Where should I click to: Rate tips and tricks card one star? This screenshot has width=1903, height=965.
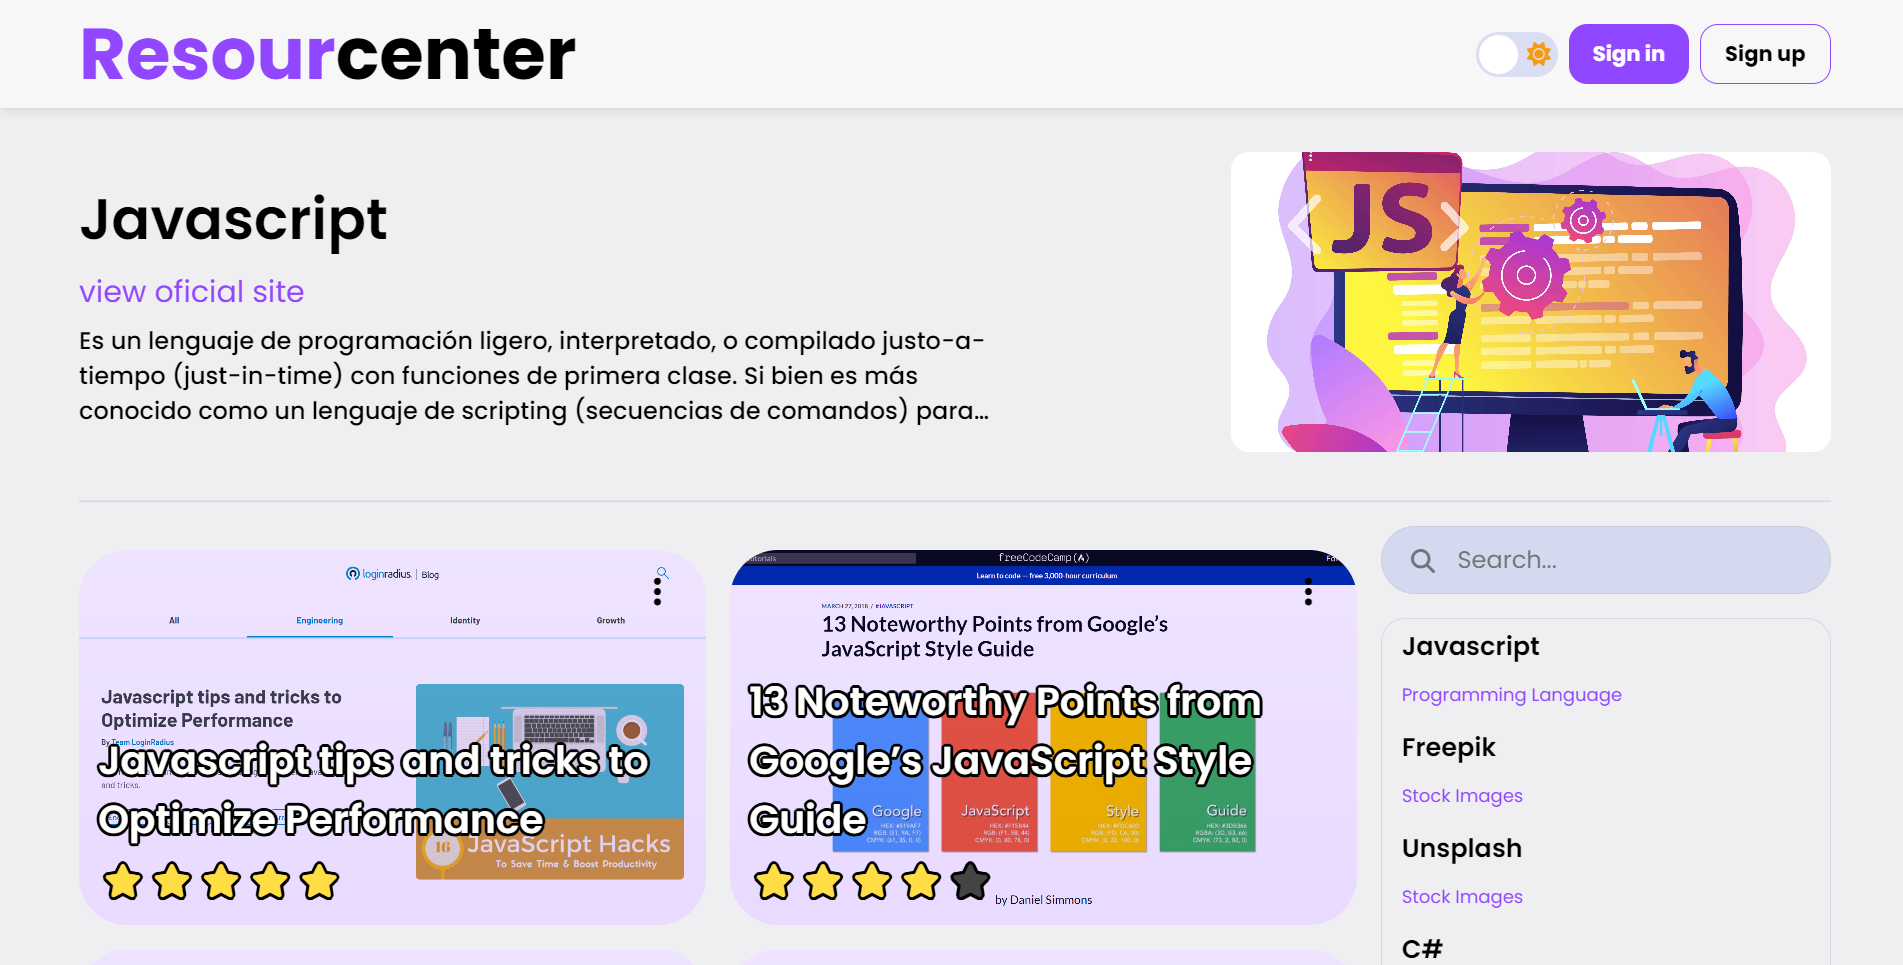point(123,881)
